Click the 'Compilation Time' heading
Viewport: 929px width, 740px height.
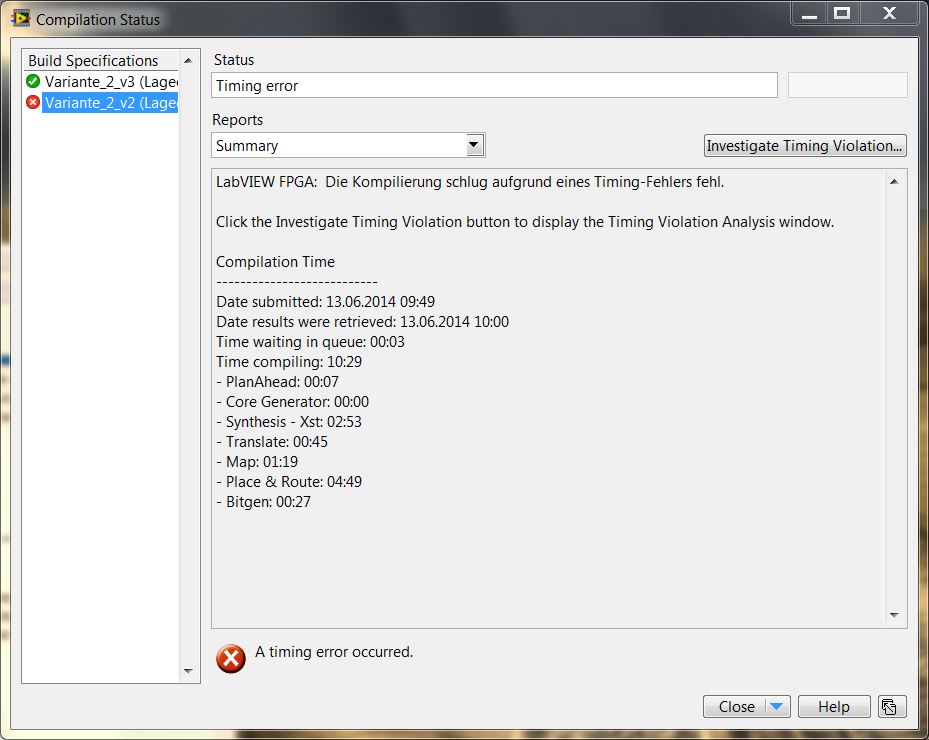click(275, 261)
